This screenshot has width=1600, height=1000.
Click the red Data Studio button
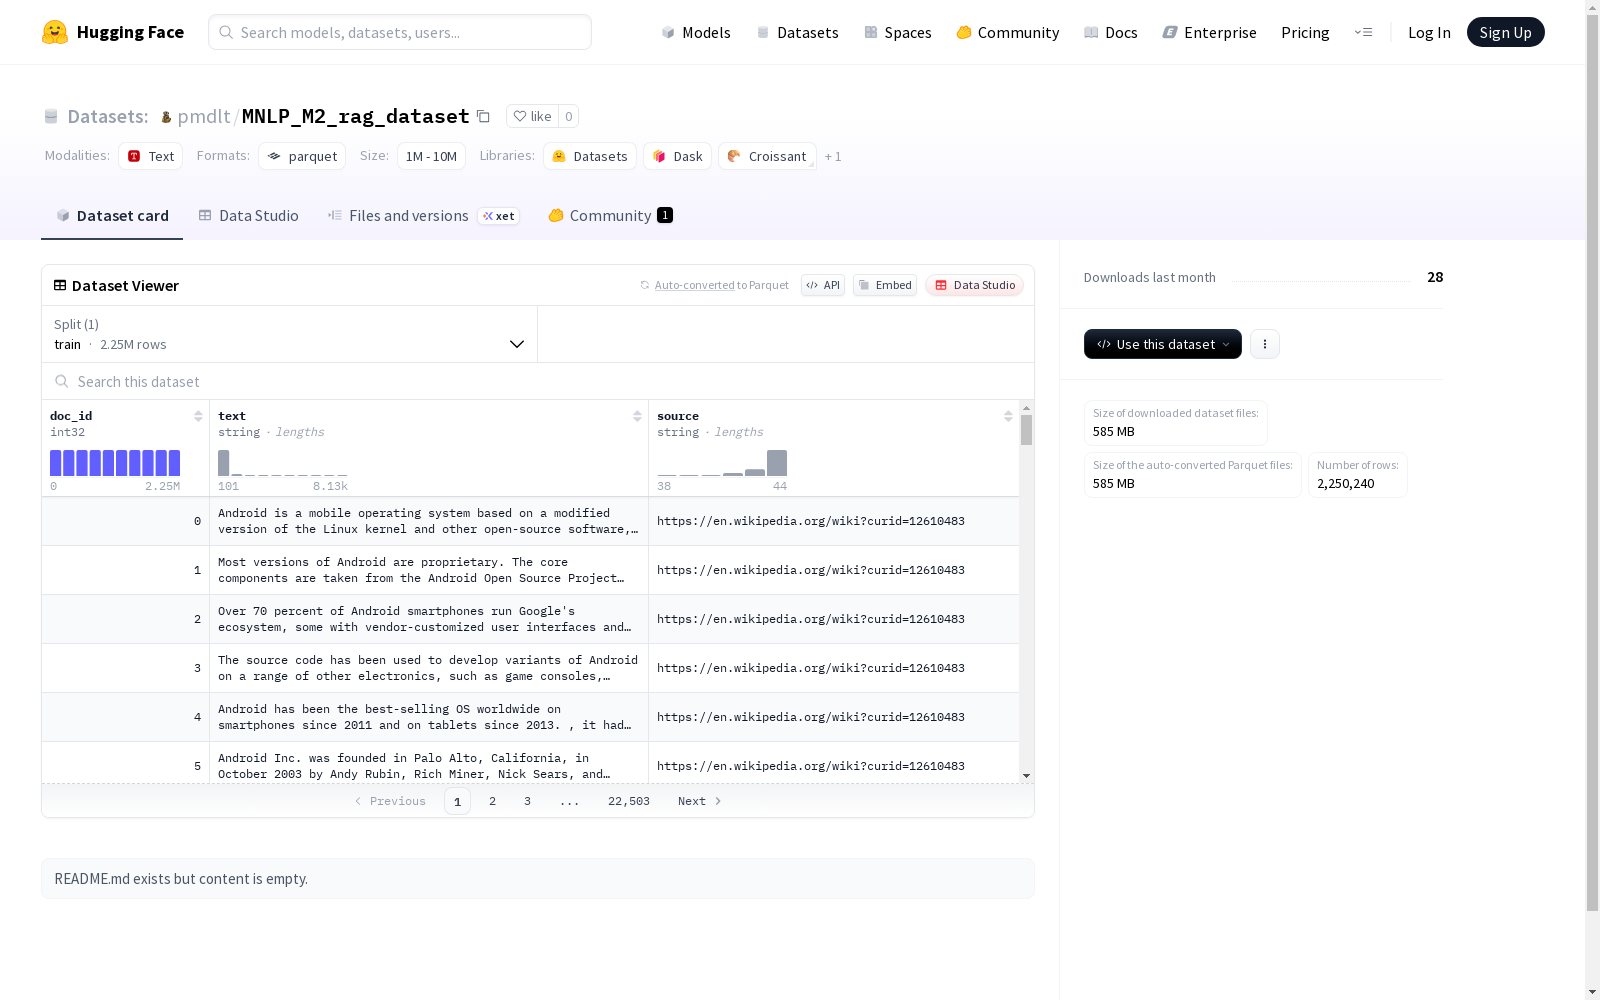click(974, 285)
